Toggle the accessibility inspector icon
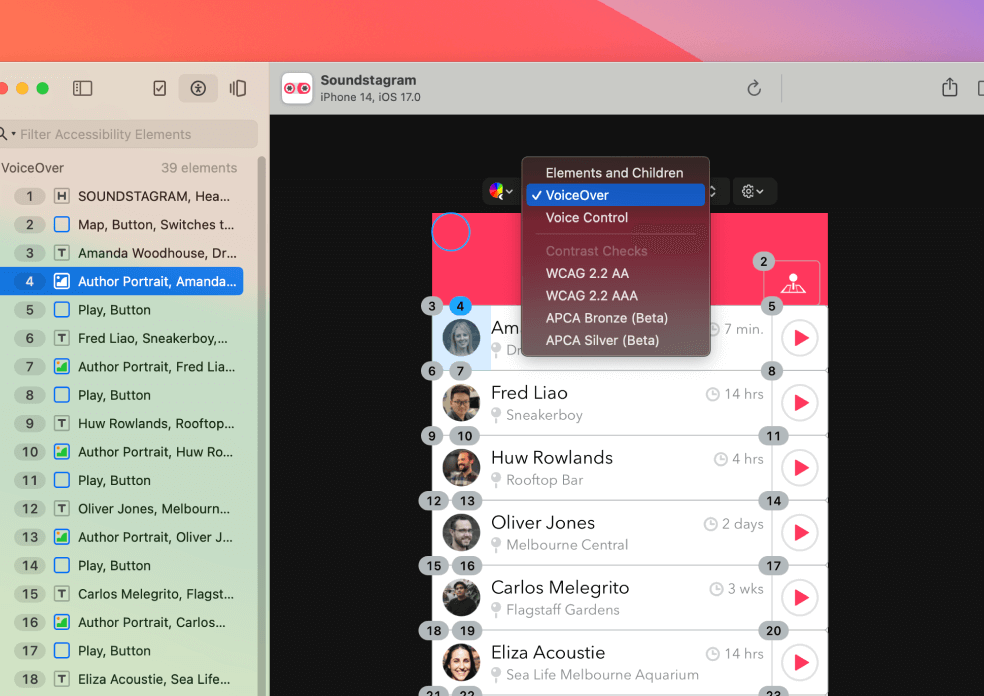Viewport: 984px width, 696px height. (x=198, y=88)
